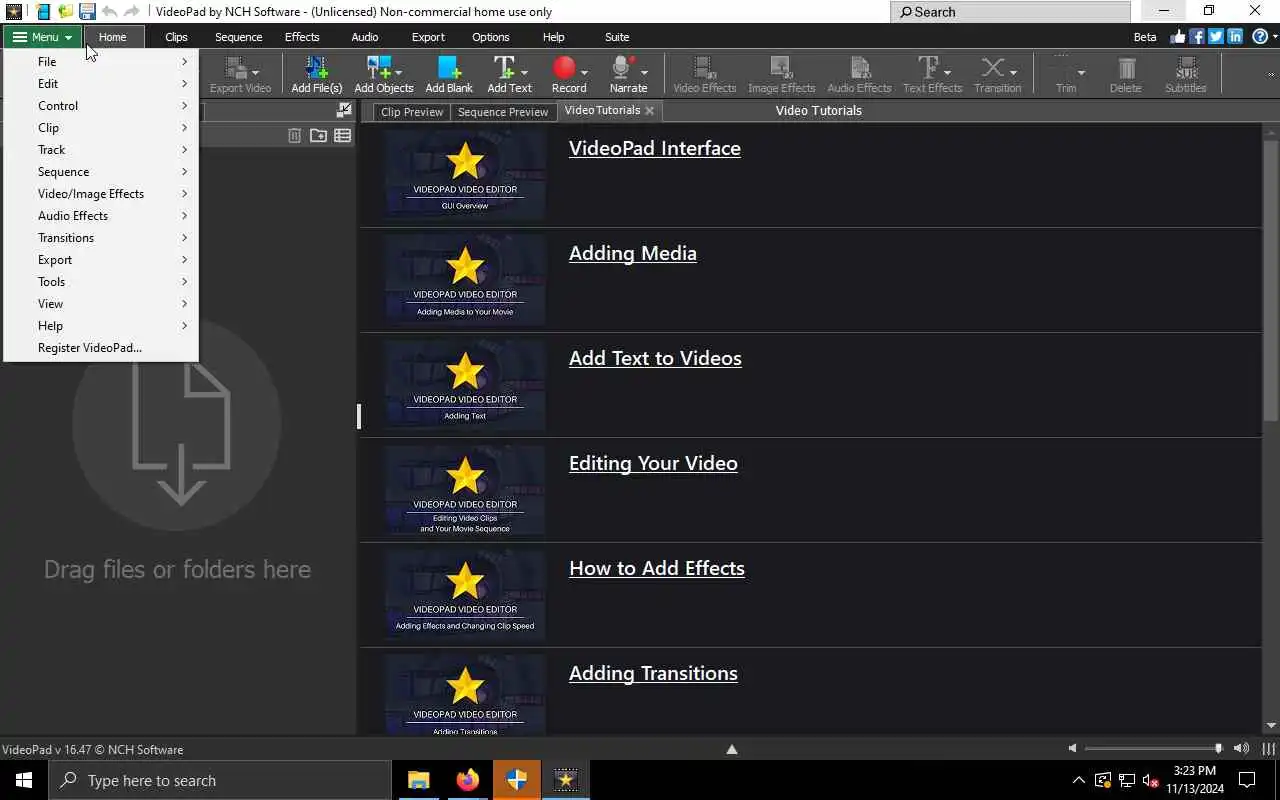Click the Add Text icon
This screenshot has width=1280, height=800.
click(x=505, y=68)
